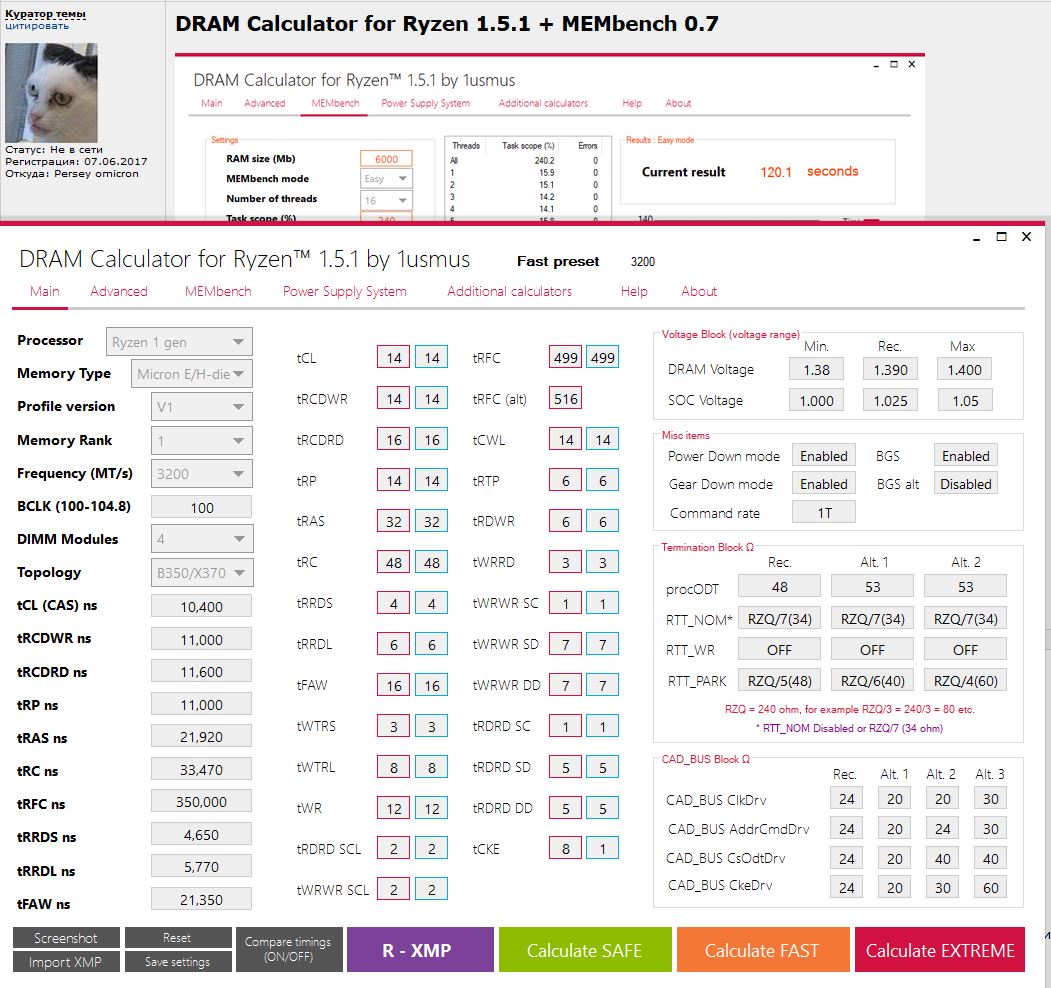Maximize the front DRAM Calculator window

click(x=1001, y=237)
